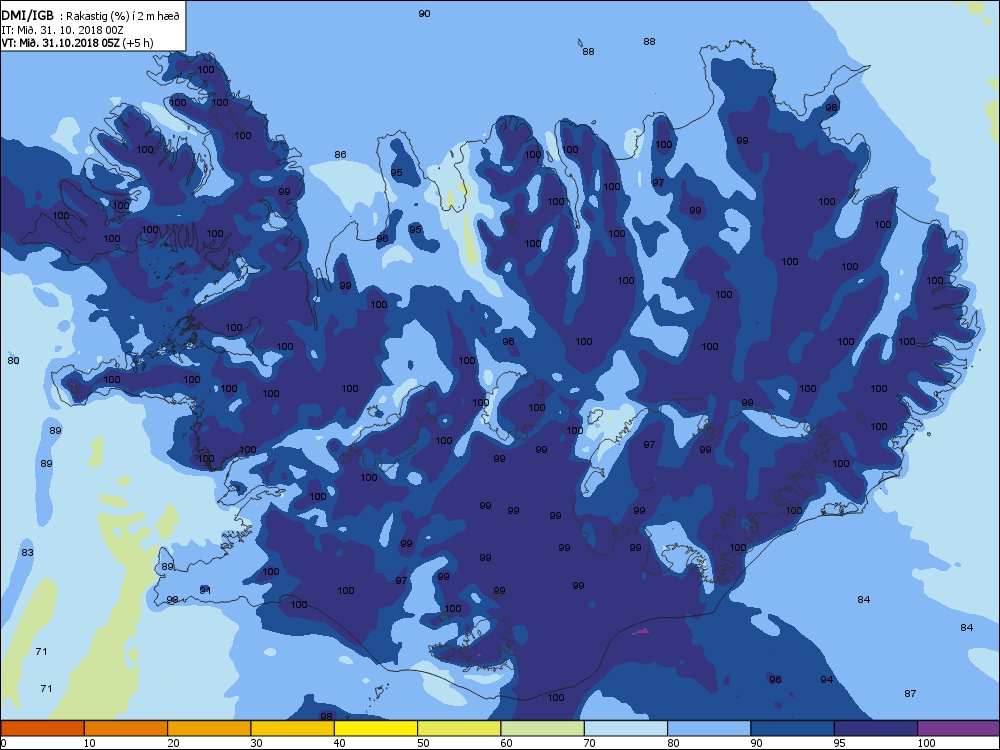Click the legend scale label 20
Image resolution: width=1000 pixels, height=750 pixels.
[173, 743]
